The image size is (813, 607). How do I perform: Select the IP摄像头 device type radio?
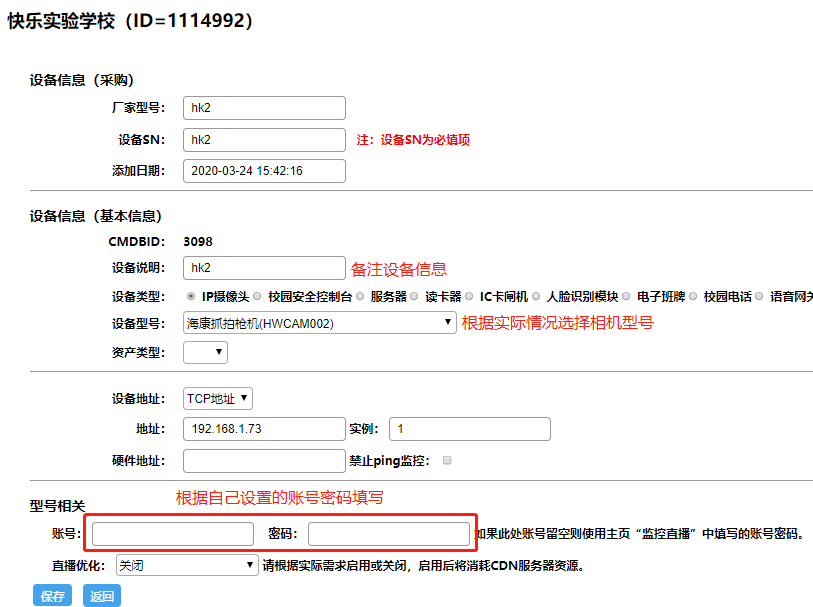[191, 297]
